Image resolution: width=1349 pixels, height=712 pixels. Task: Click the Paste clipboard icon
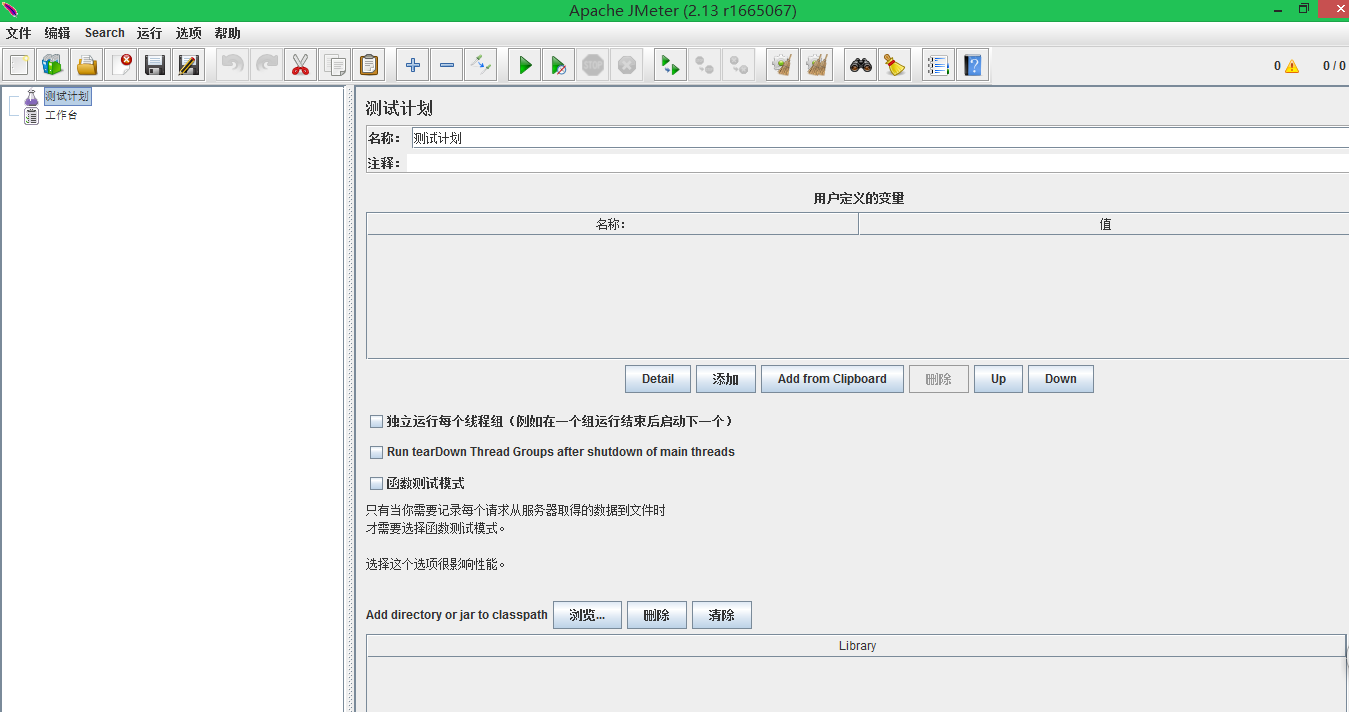(368, 66)
